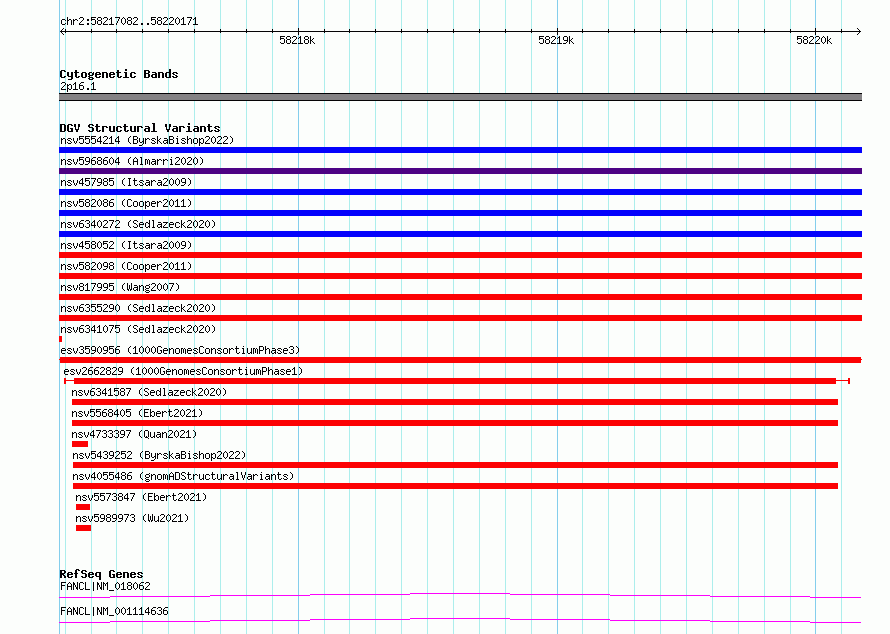This screenshot has height=634, width=890.
Task: Open variant nsv5554214 (ByrskaBishop2022) label
Action: click(x=147, y=140)
